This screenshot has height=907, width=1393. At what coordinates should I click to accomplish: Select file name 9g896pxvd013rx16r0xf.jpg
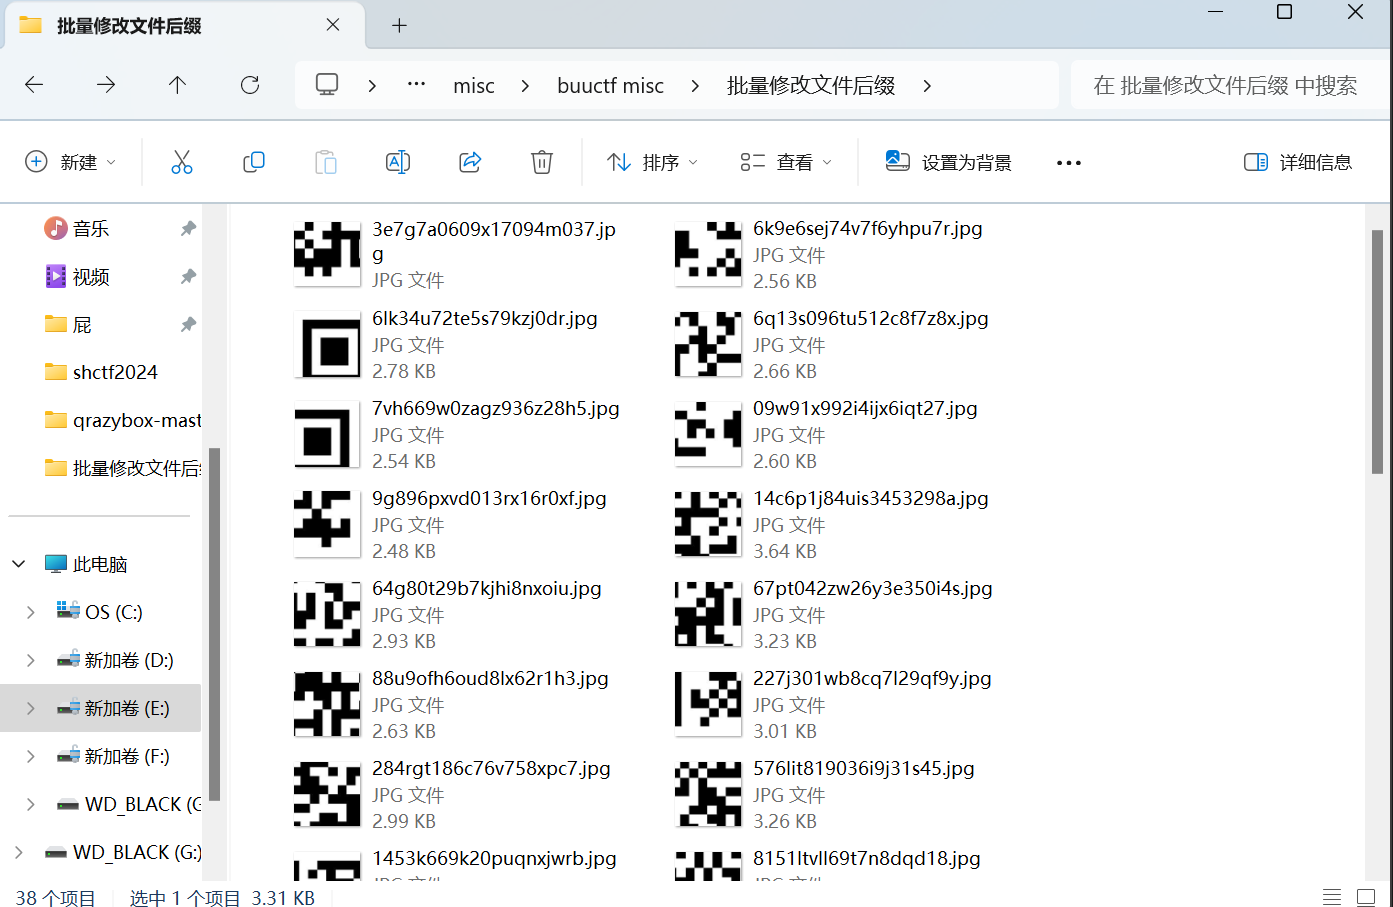[x=489, y=499]
